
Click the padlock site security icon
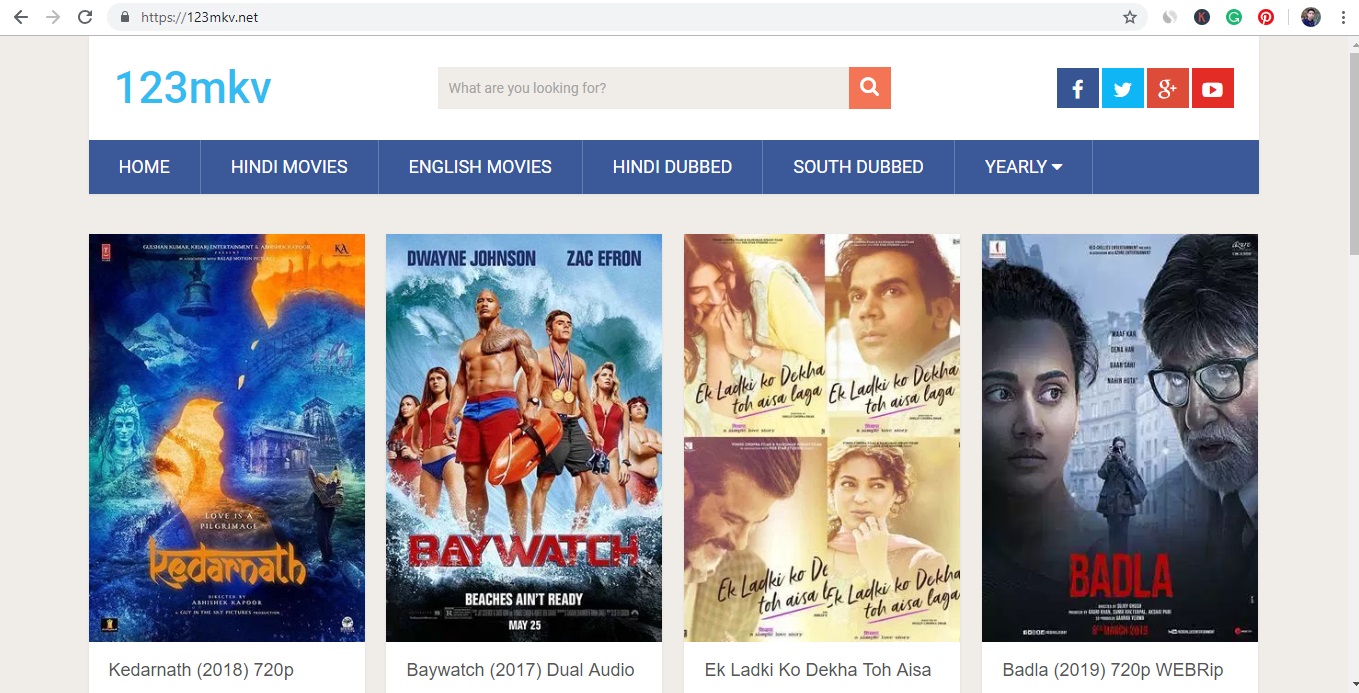pos(125,17)
